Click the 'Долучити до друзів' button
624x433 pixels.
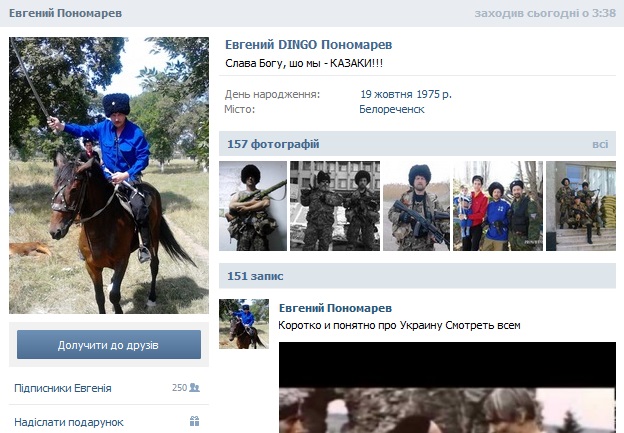109,344
